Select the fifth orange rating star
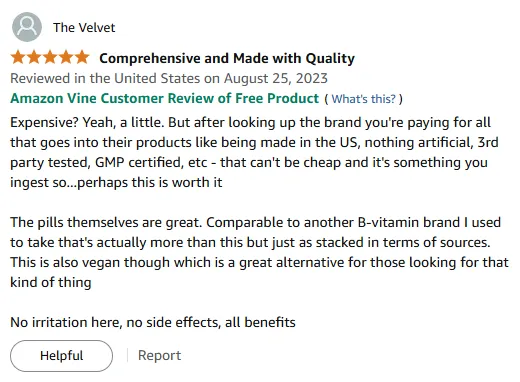The width and height of the screenshot is (520, 382). [82, 57]
